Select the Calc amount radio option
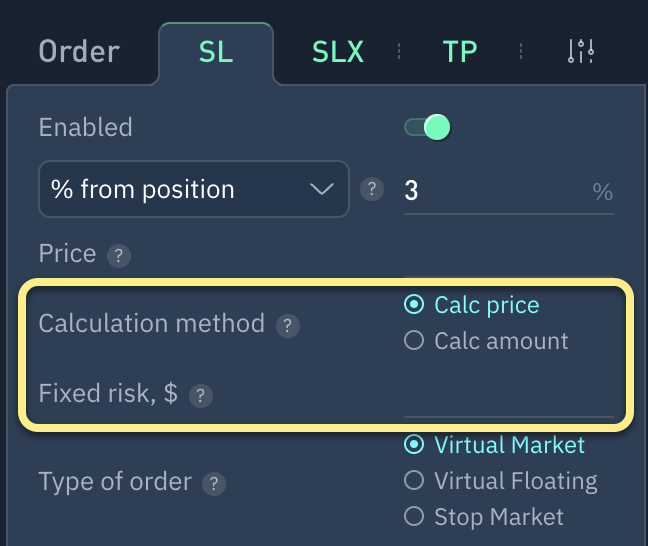Viewport: 648px width, 546px height. coord(414,341)
